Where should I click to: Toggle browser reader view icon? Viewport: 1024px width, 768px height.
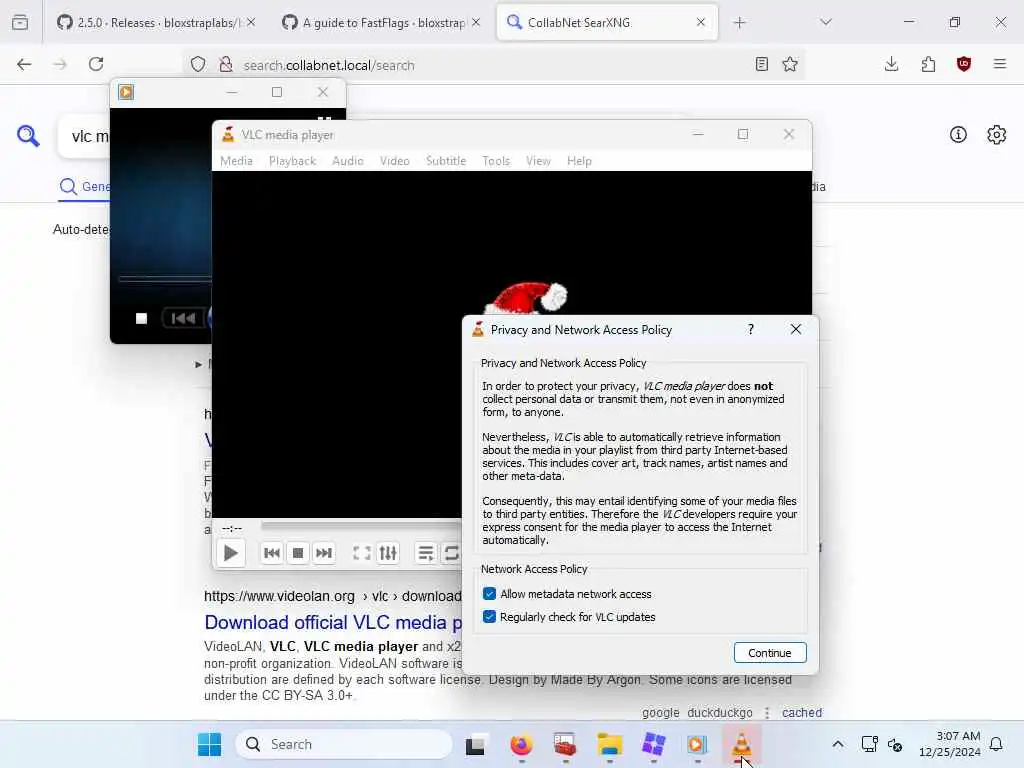pyautogui.click(x=761, y=64)
